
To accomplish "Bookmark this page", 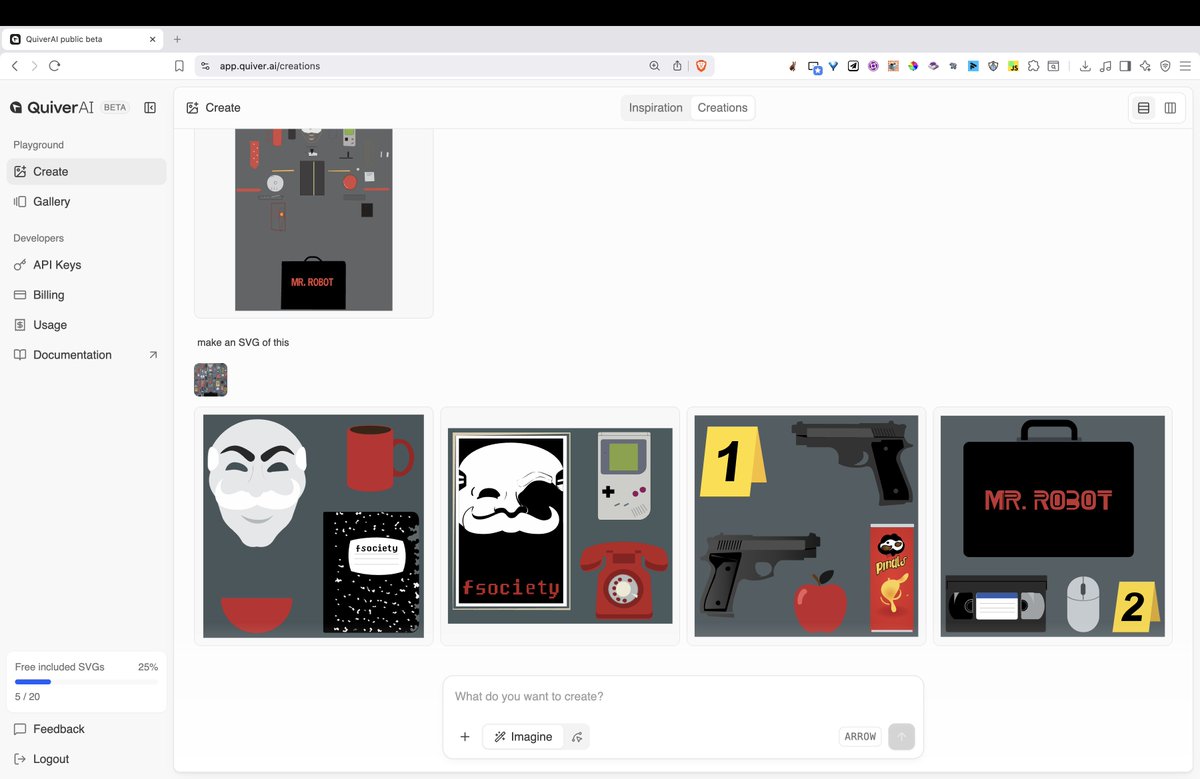I will (179, 66).
